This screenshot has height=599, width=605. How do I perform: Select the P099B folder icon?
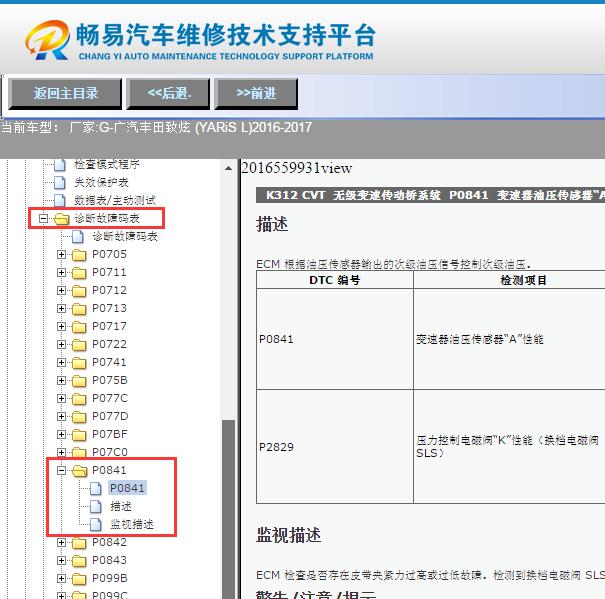79,579
